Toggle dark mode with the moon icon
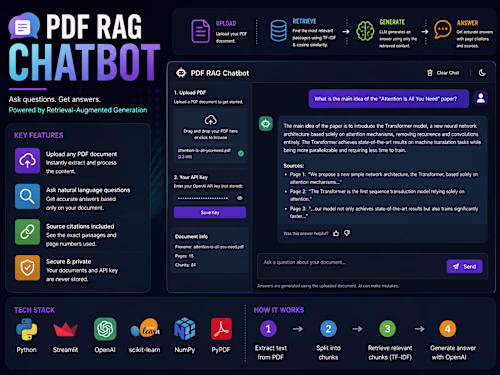Viewport: 500px width, 375px height. click(482, 73)
